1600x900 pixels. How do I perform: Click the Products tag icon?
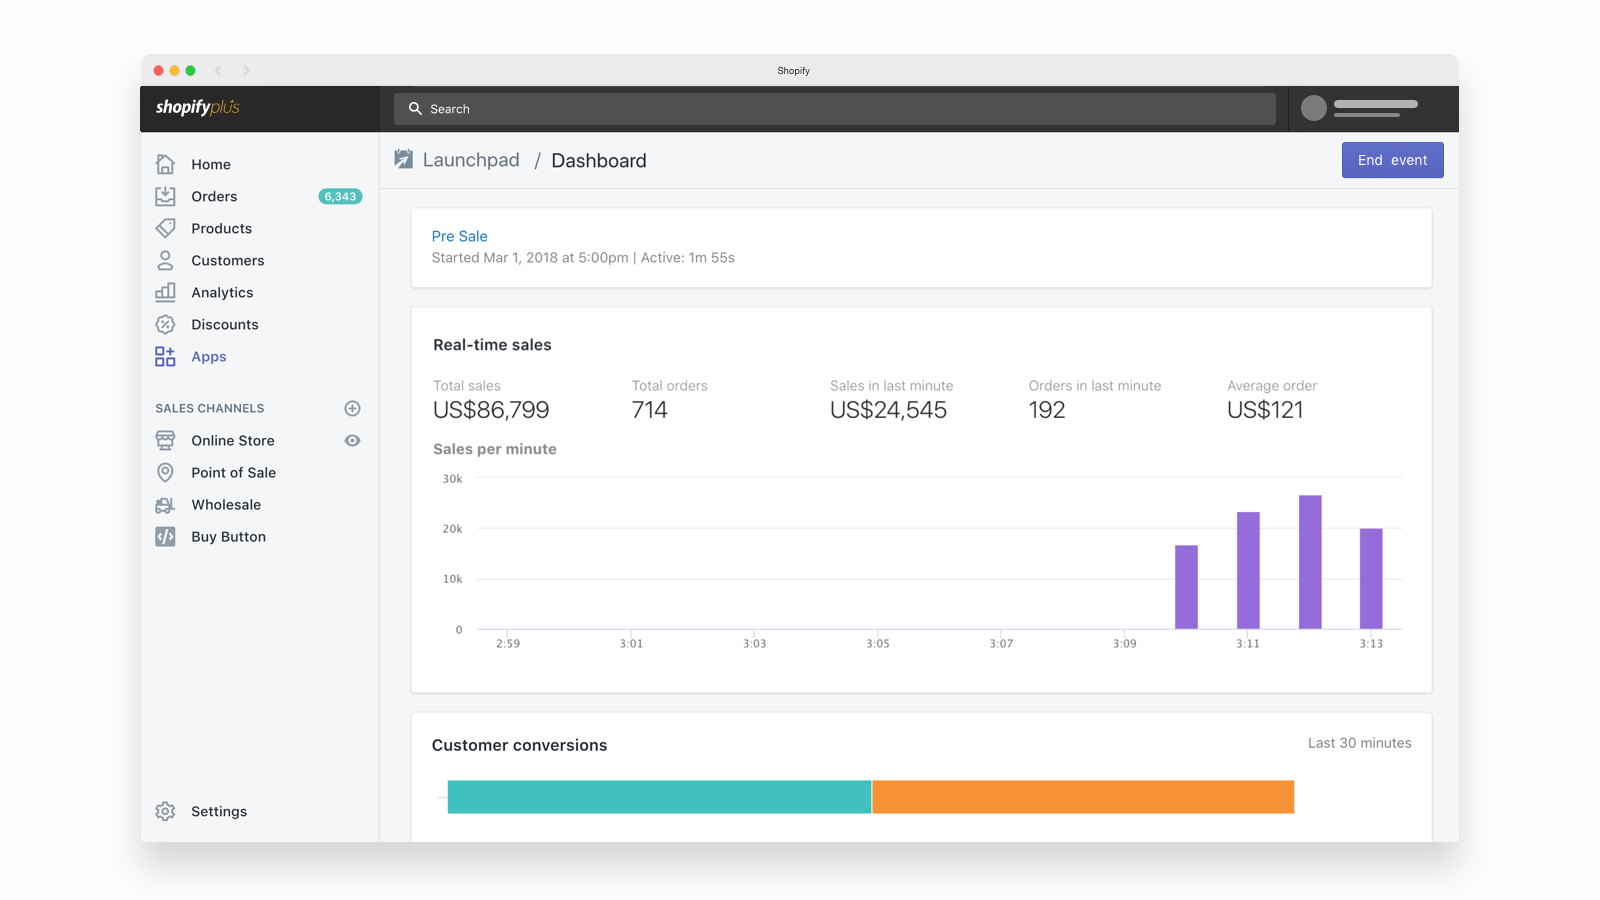[165, 228]
